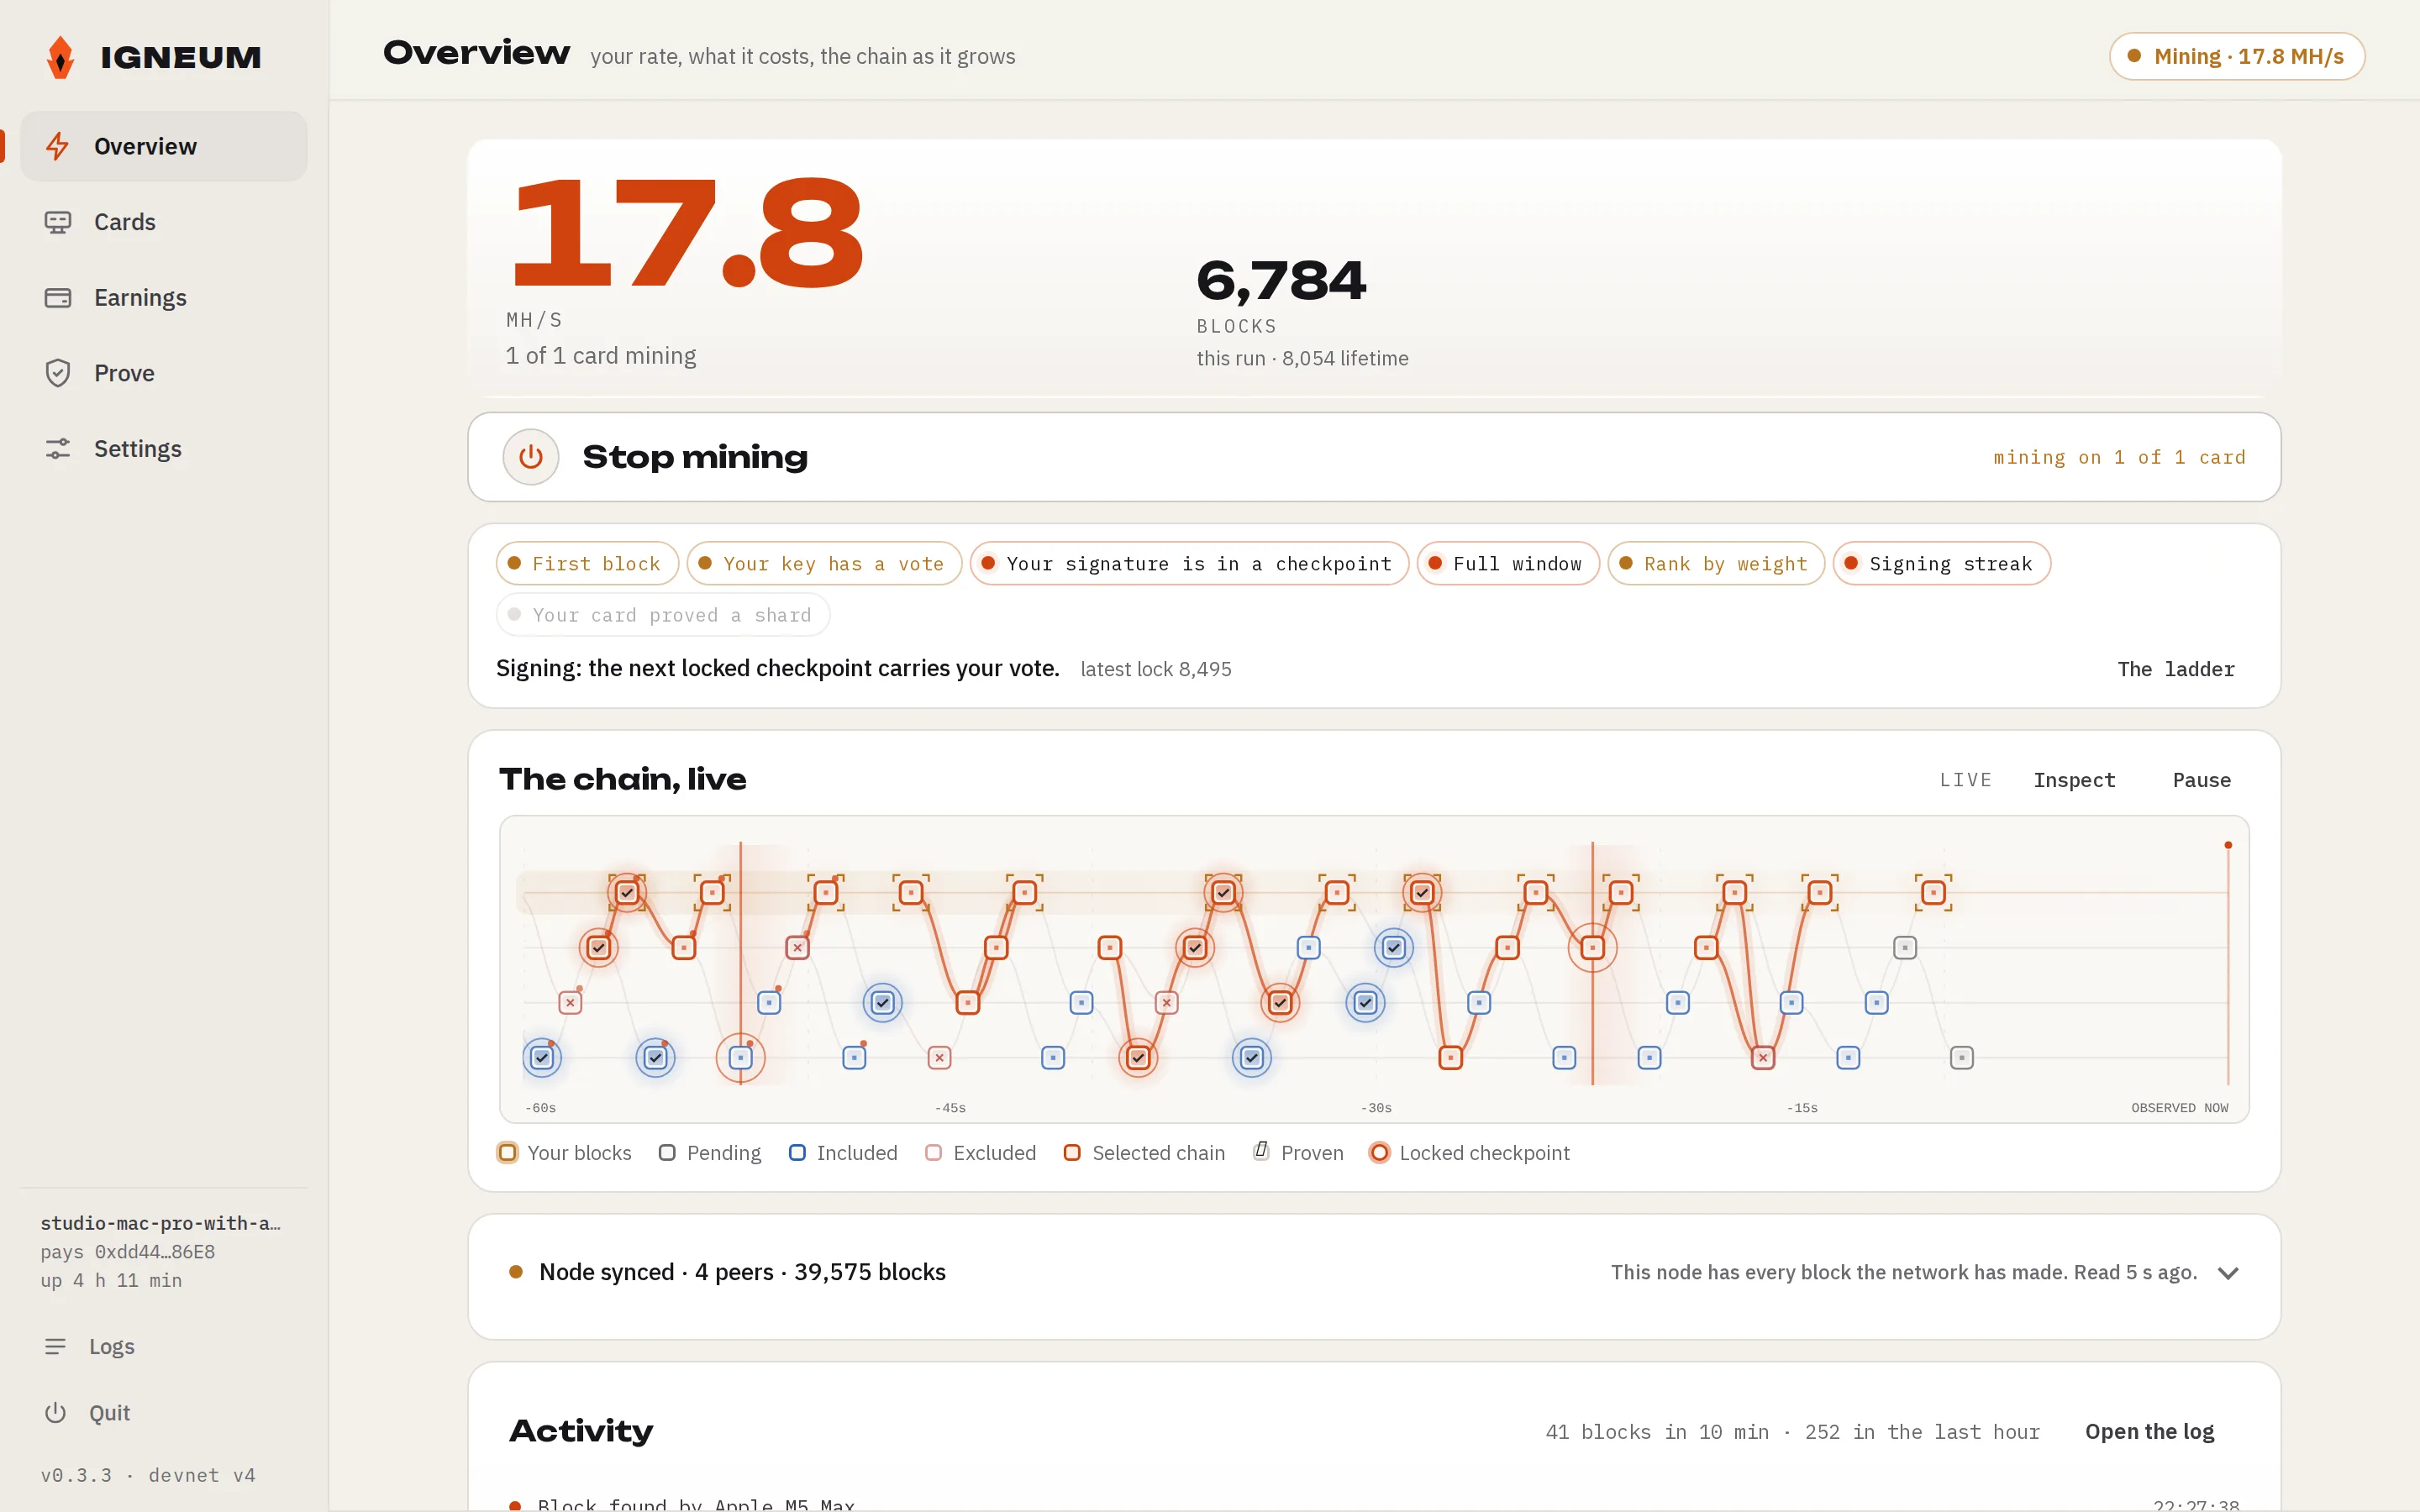Image resolution: width=2420 pixels, height=1512 pixels.
Task: Click the Your blocks legend marker
Action: (x=508, y=1153)
